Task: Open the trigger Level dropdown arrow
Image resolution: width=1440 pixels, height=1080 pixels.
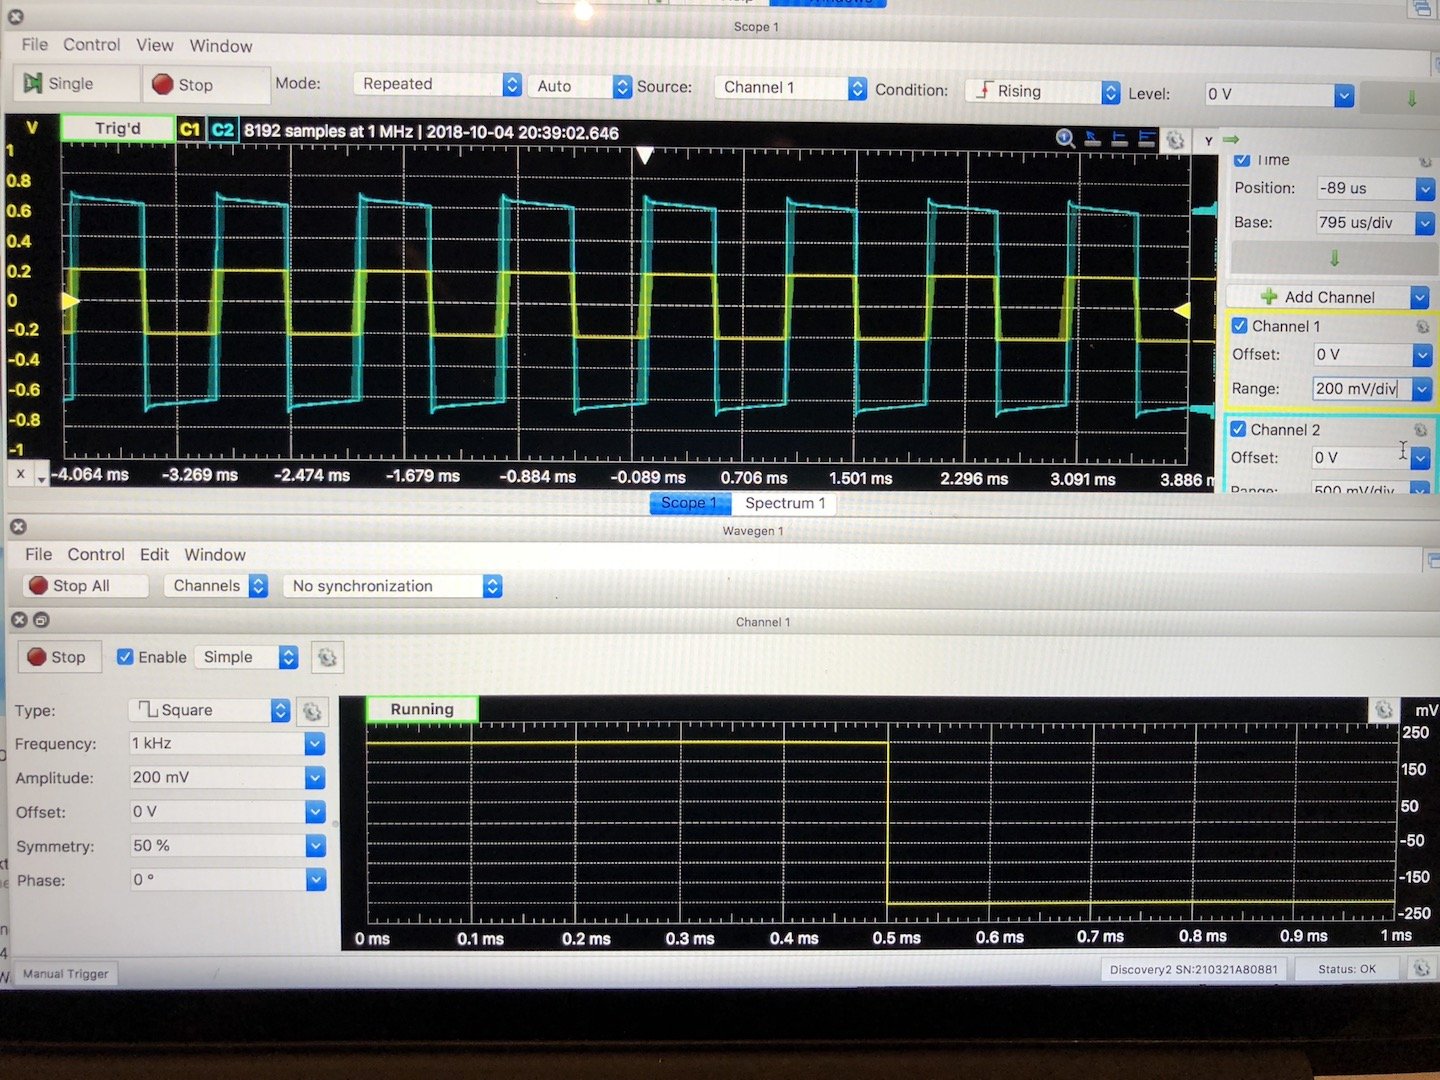Action: (1344, 96)
